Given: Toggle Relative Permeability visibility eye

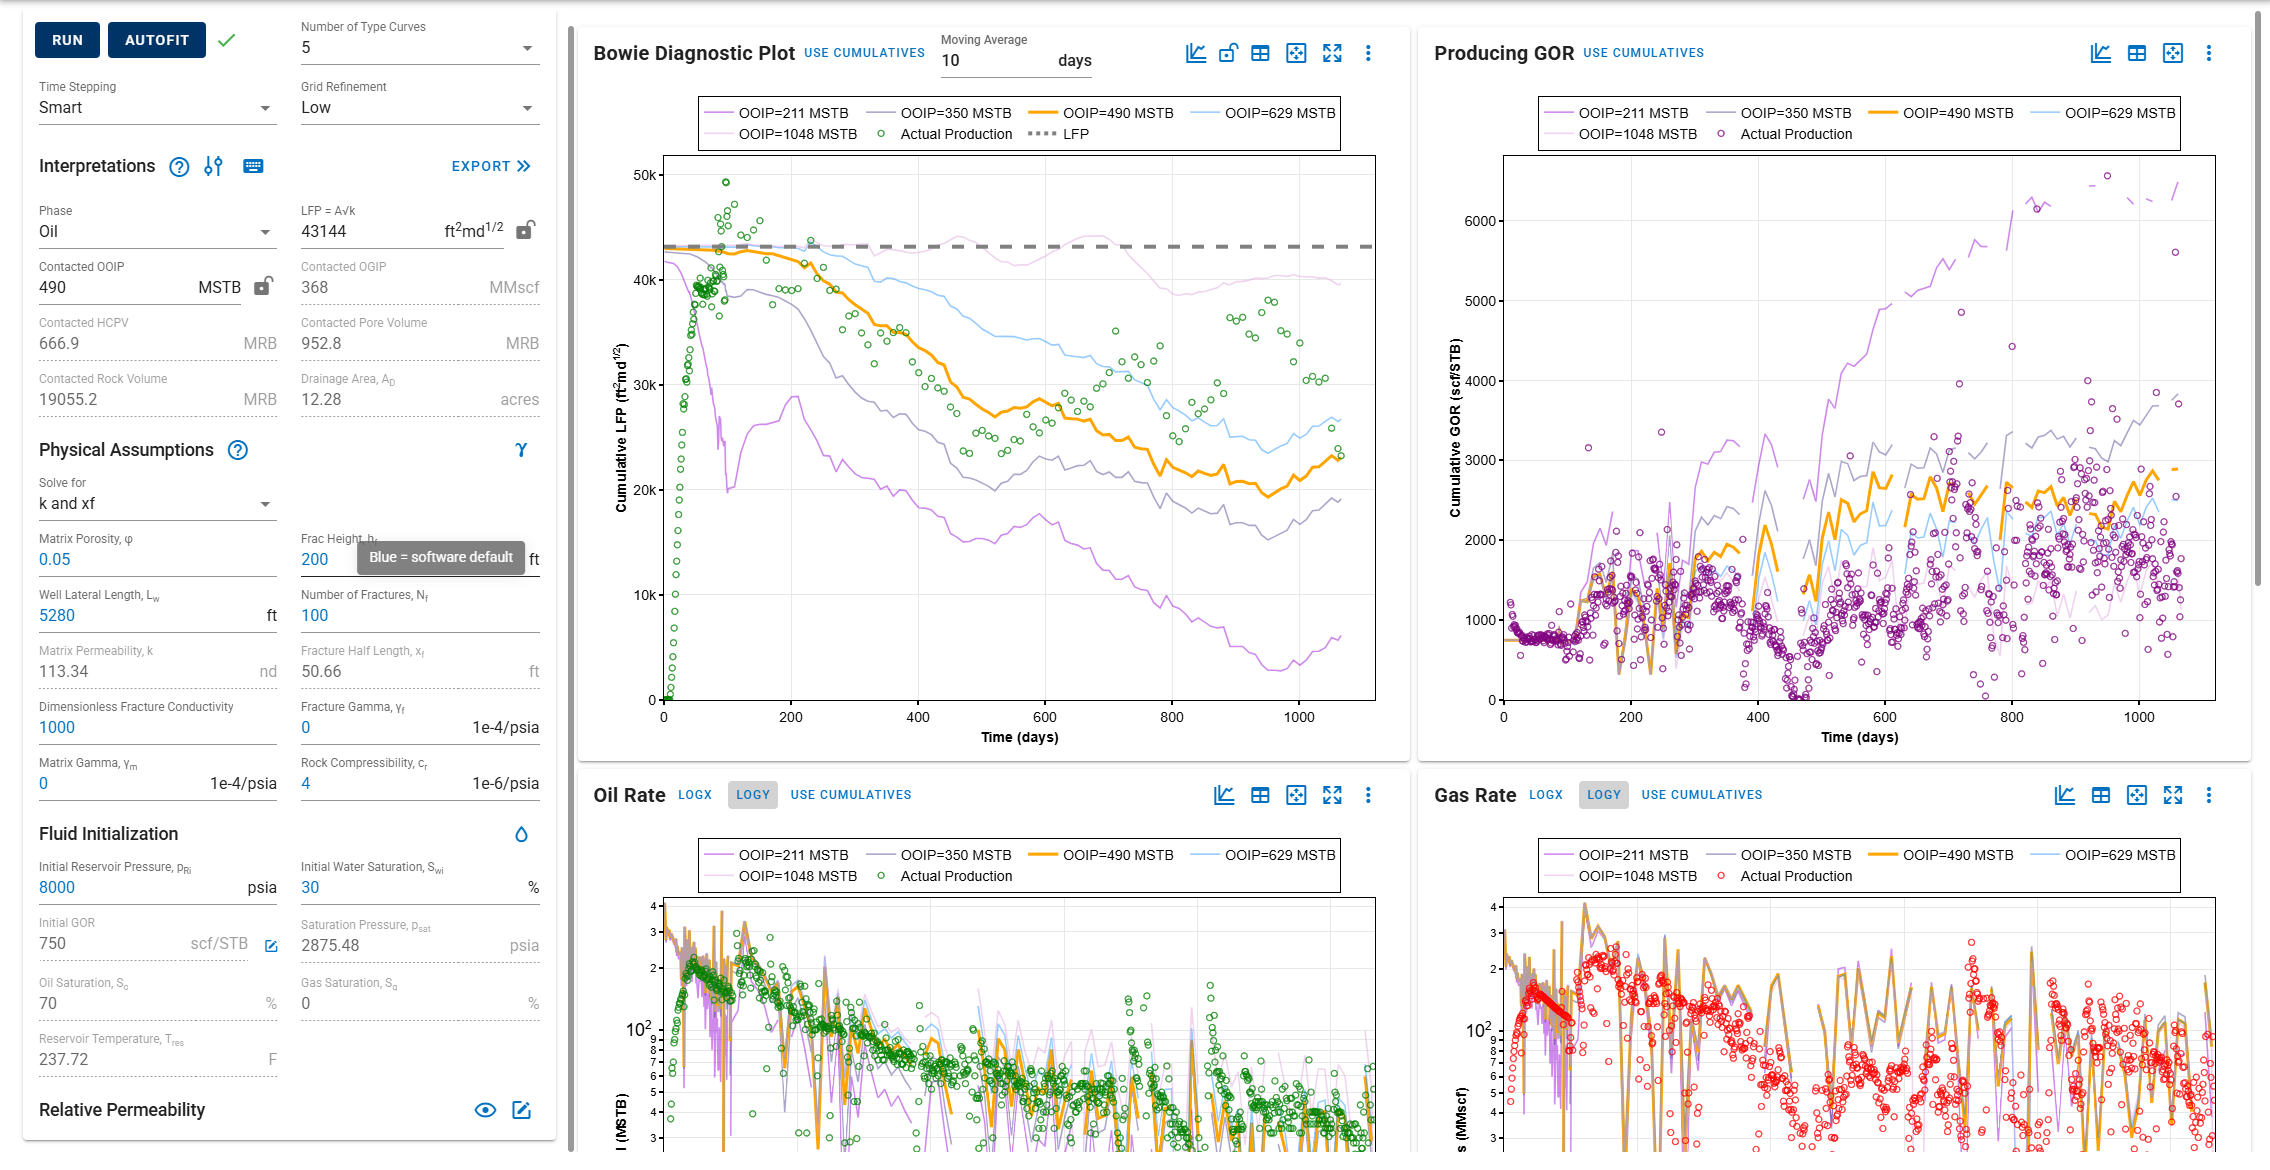Looking at the screenshot, I should coord(485,1110).
